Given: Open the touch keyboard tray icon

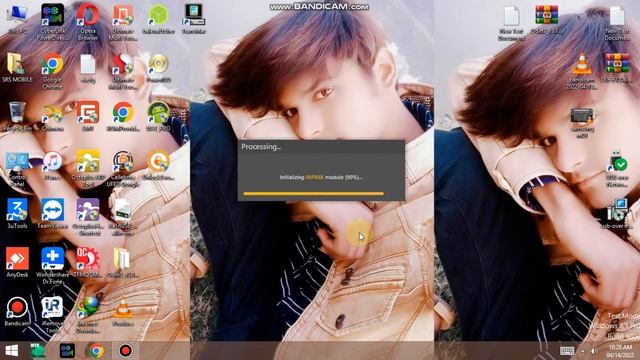Looking at the screenshot, I should (x=567, y=351).
